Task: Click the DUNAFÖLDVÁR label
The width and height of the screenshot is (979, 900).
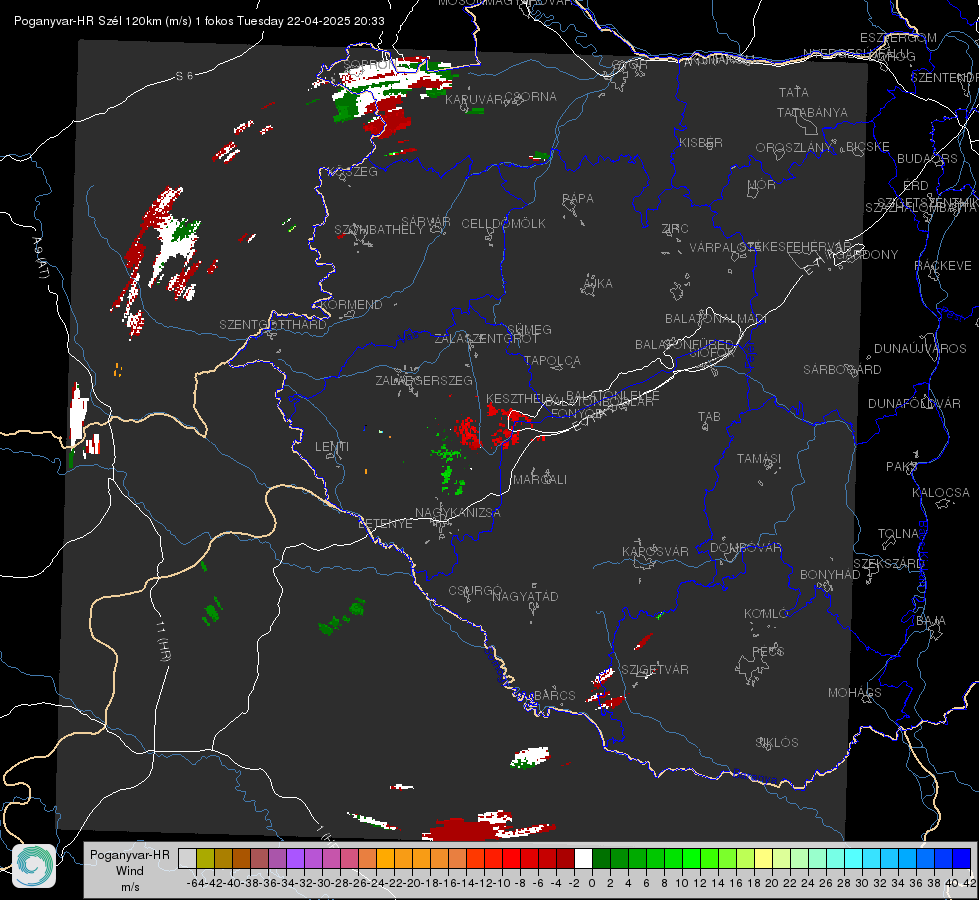Action: click(x=914, y=403)
